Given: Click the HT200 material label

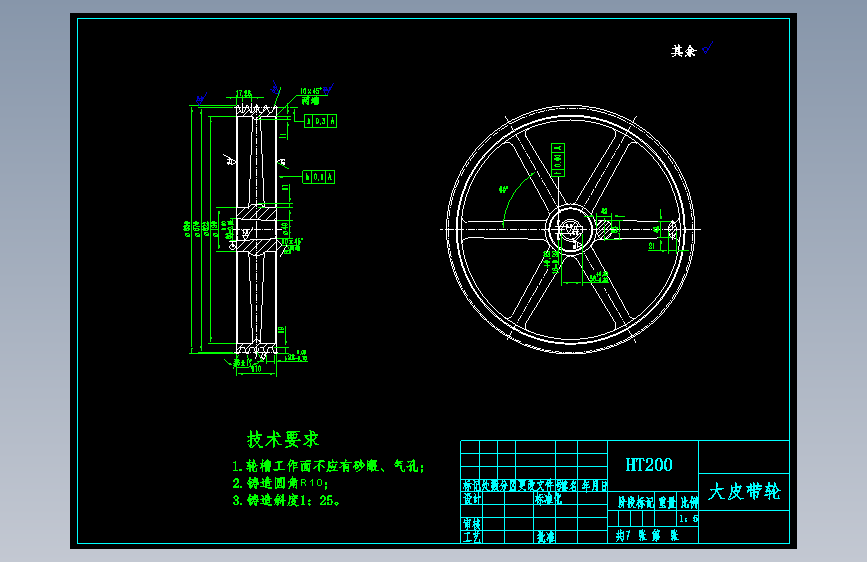Looking at the screenshot, I should pyautogui.click(x=649, y=465).
